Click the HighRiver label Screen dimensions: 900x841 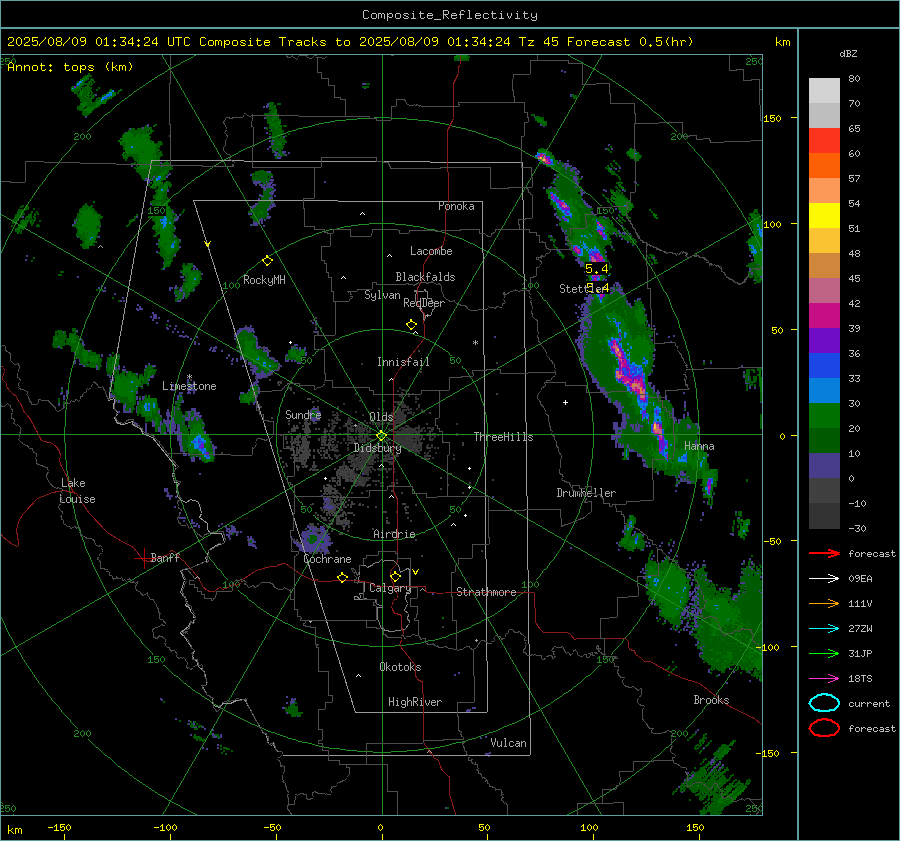[415, 702]
